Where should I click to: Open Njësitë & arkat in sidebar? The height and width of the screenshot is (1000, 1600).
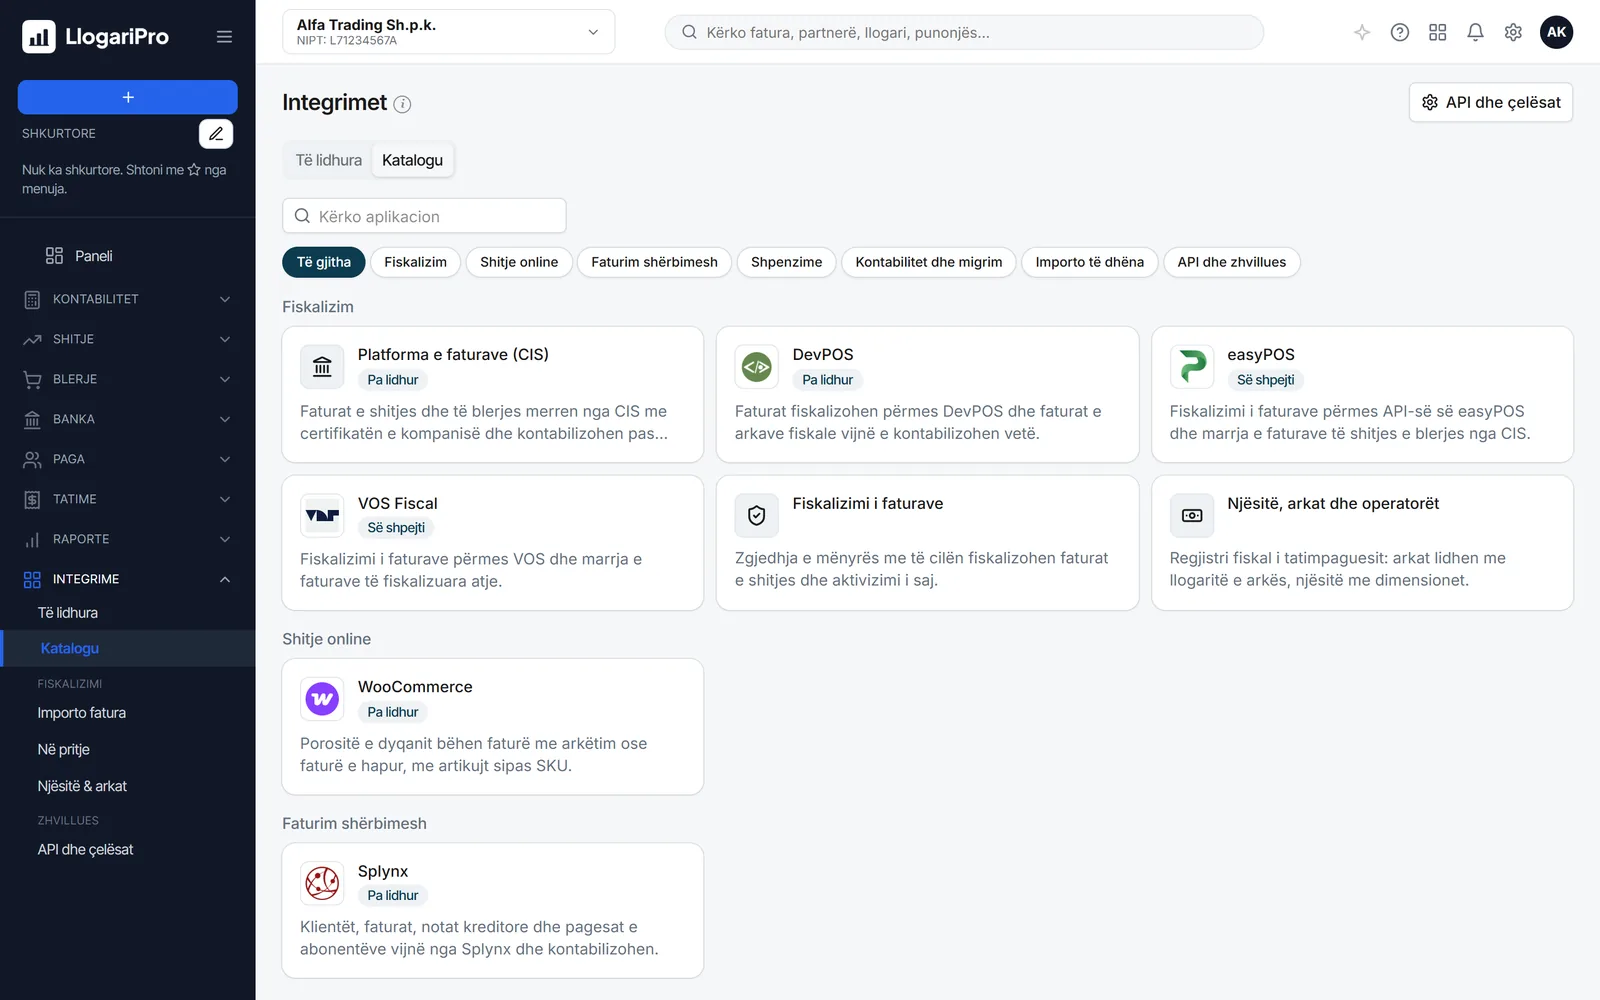click(82, 786)
